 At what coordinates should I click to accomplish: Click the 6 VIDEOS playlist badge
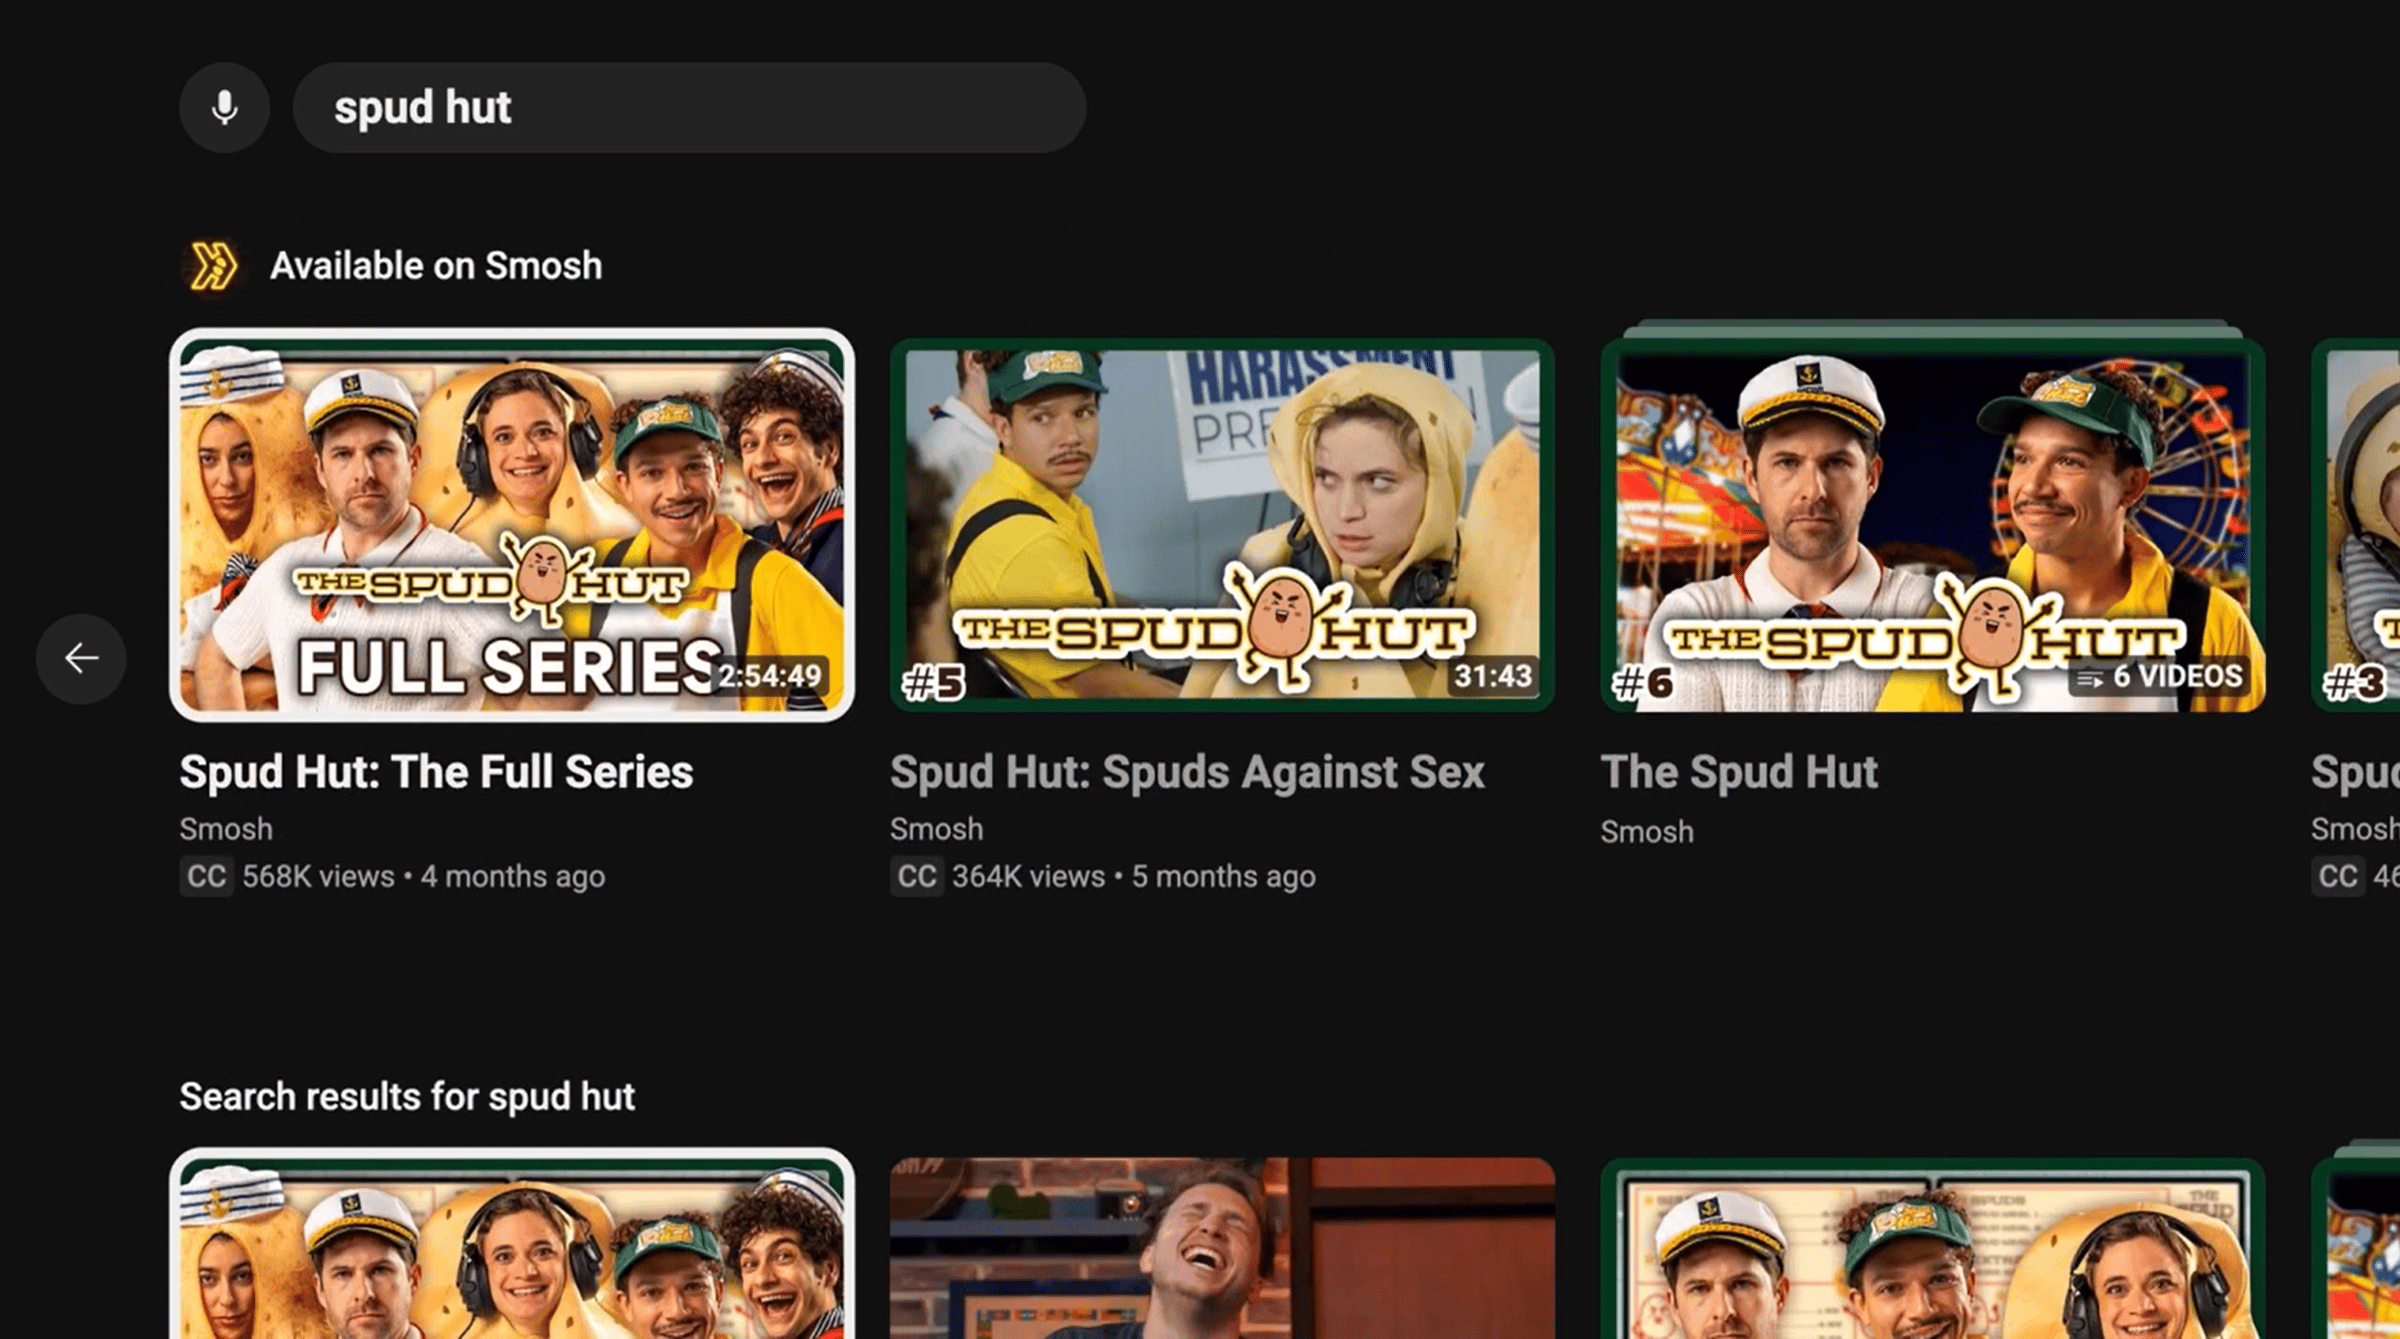point(2160,677)
